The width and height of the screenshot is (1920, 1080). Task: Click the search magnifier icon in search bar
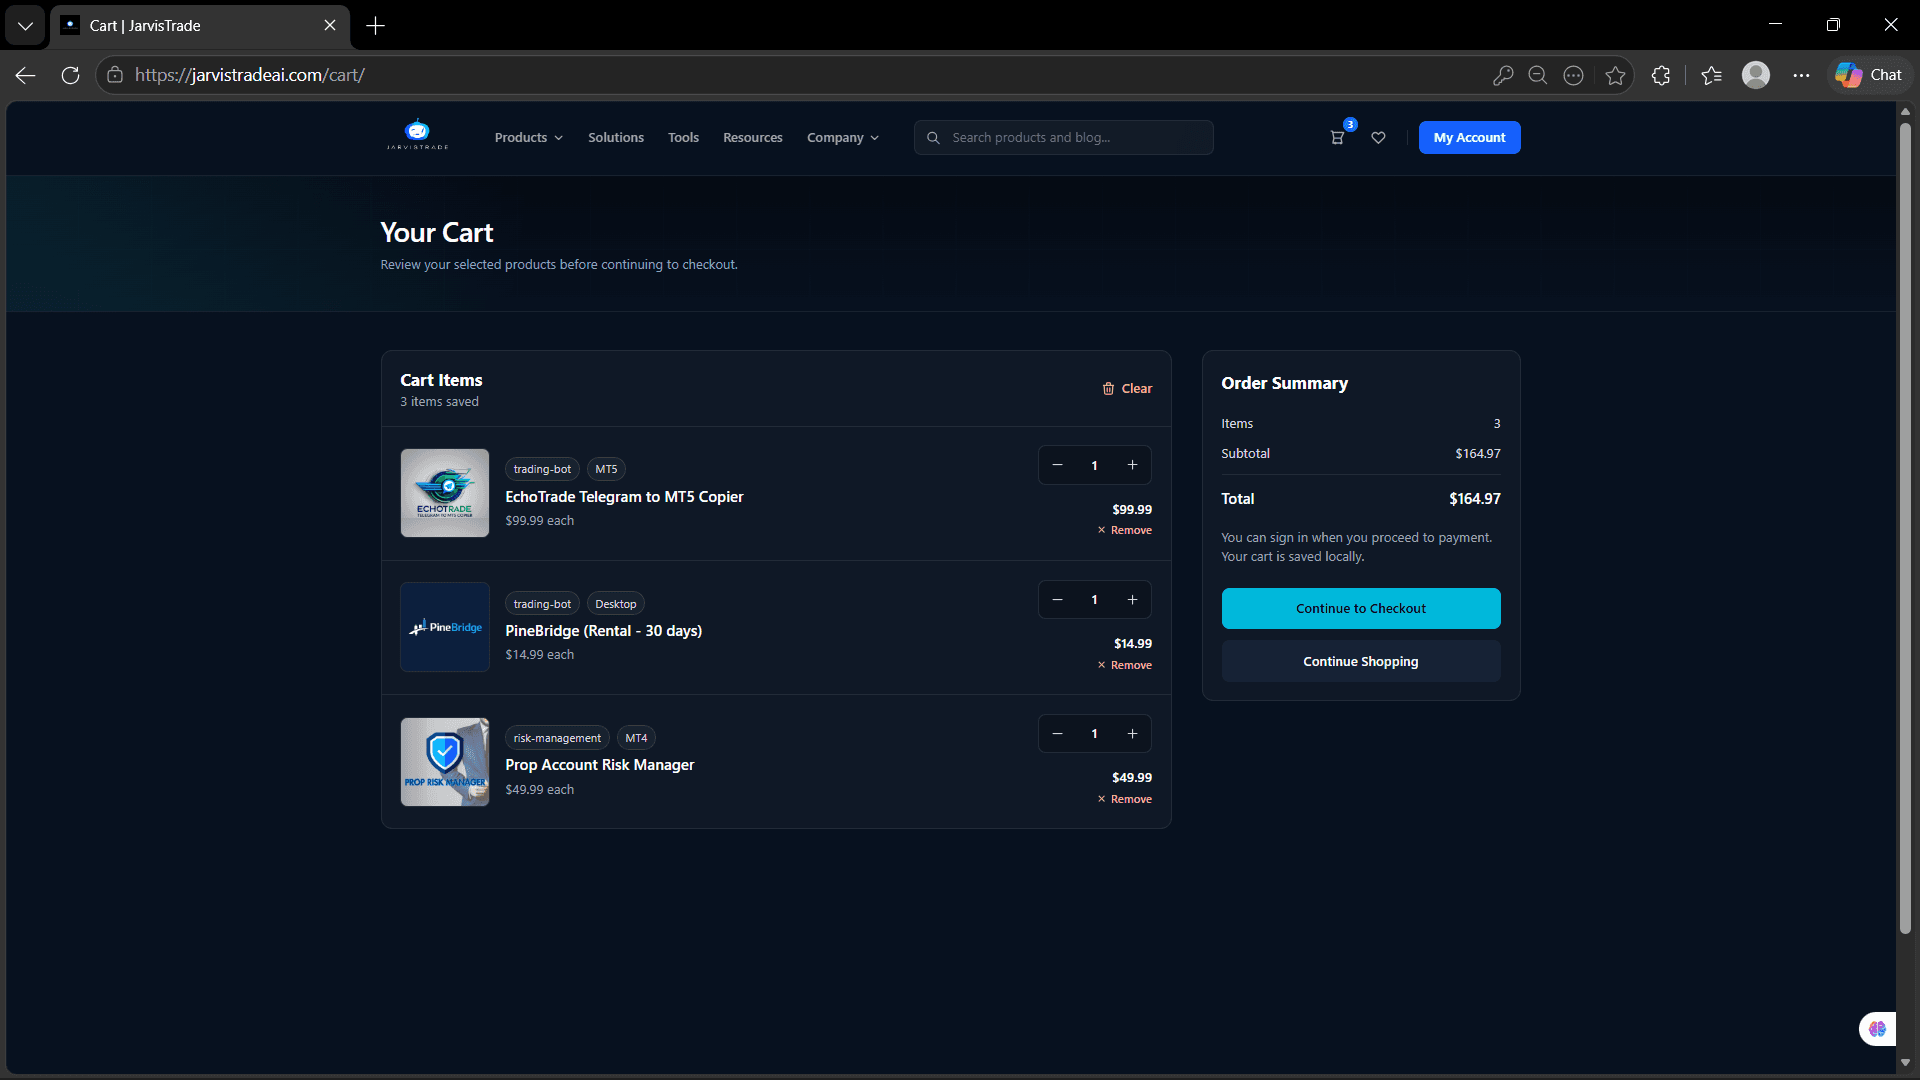(x=933, y=138)
